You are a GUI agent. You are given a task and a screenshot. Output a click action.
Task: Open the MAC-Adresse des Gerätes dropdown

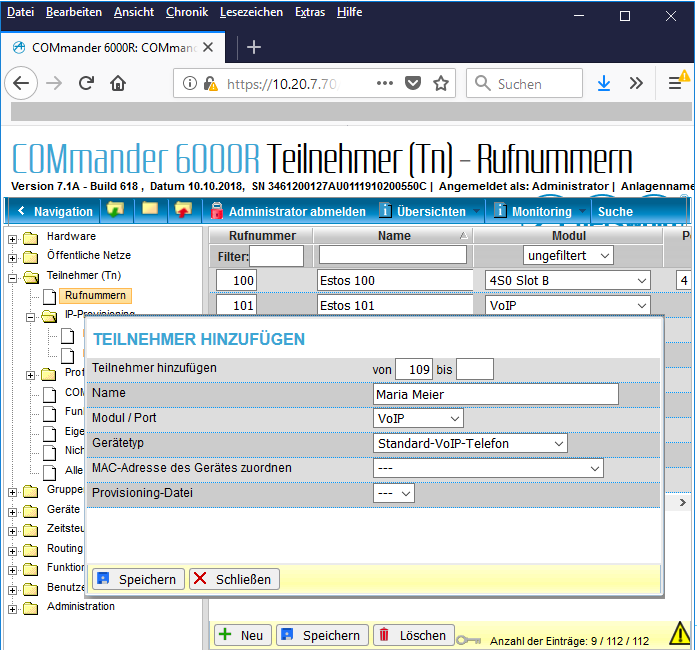tap(488, 468)
